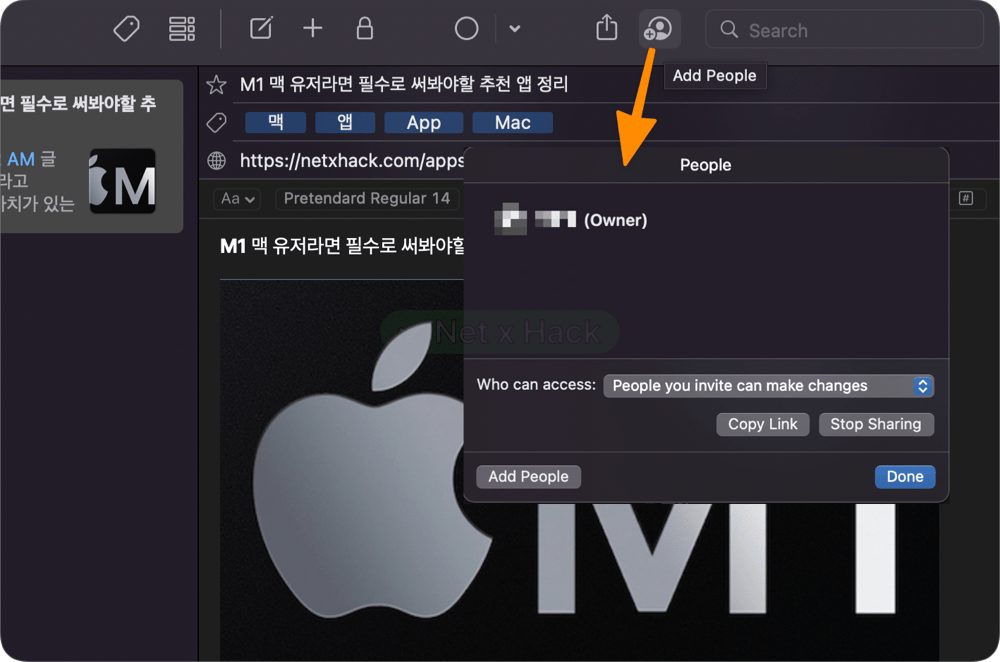Image resolution: width=1000 pixels, height=662 pixels.
Task: Click the Stop Sharing button
Action: tap(876, 424)
